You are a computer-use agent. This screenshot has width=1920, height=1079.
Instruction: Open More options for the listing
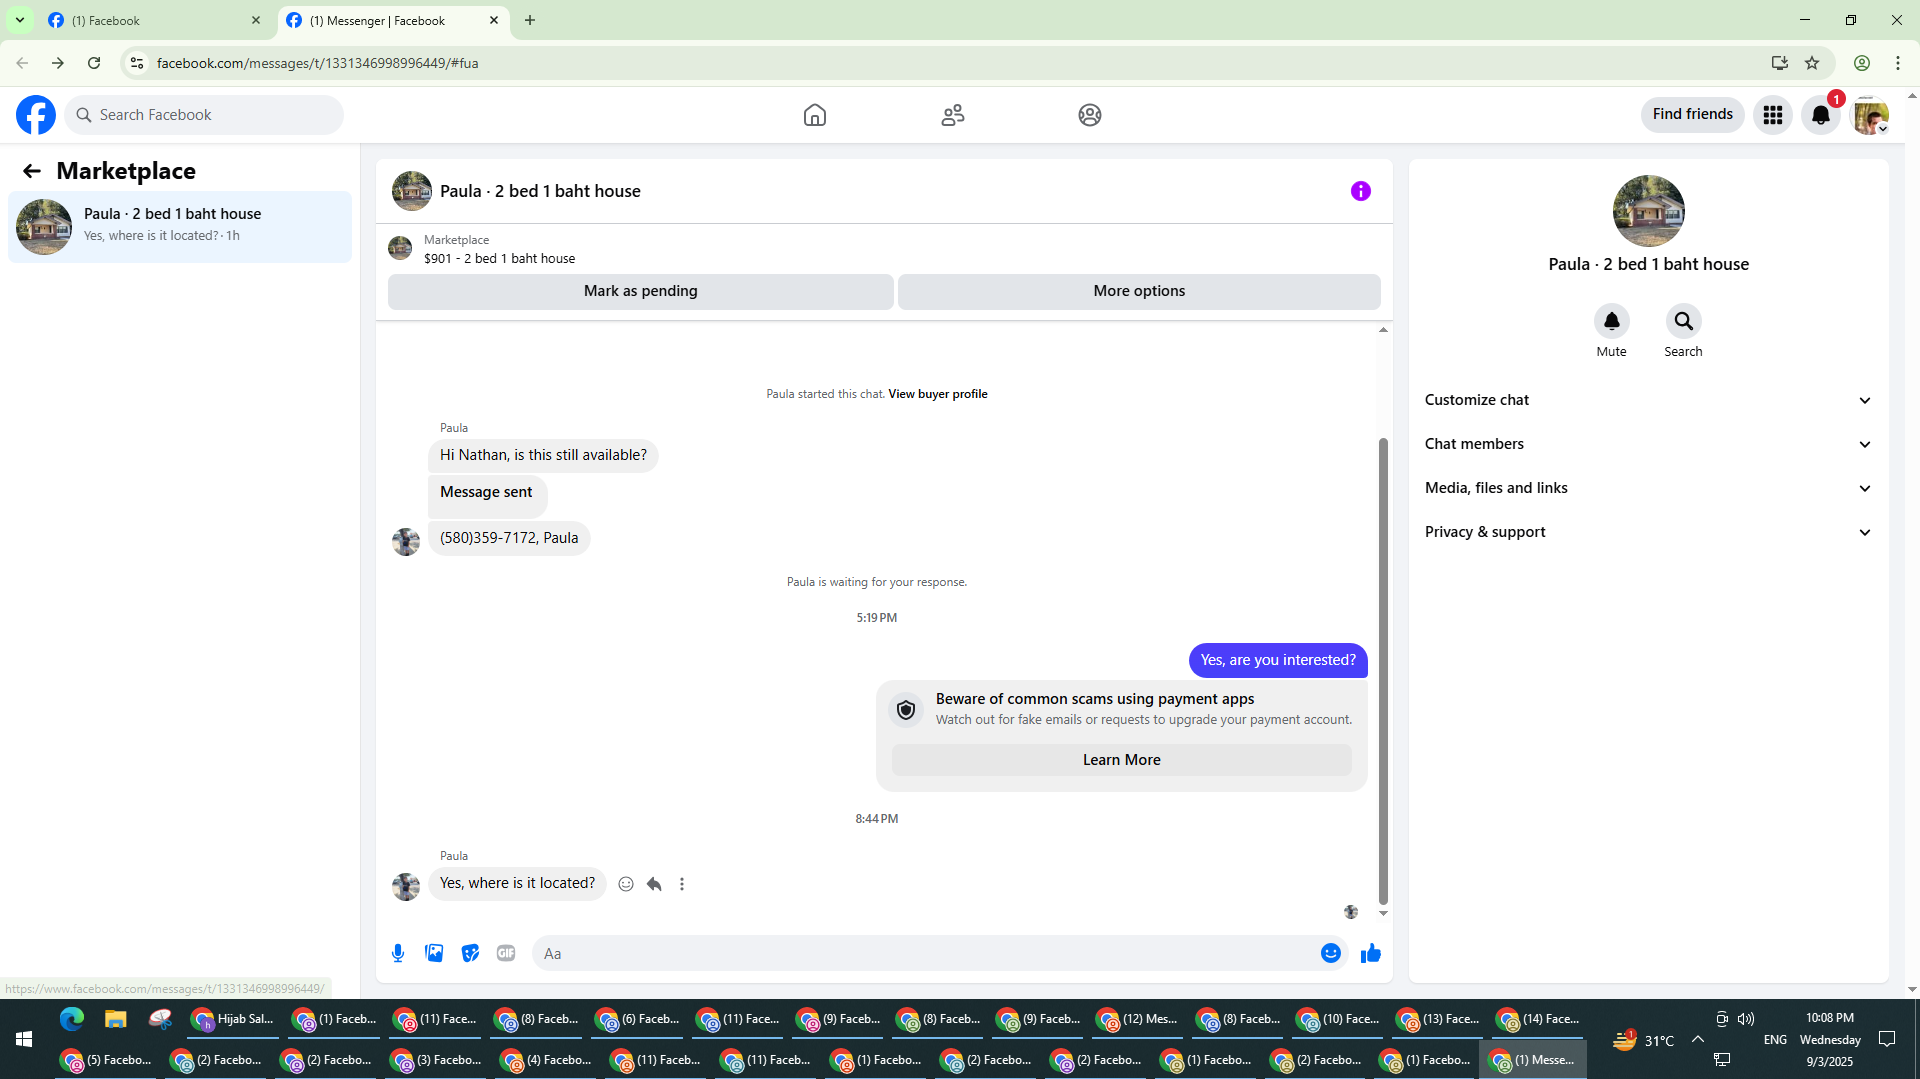1139,291
